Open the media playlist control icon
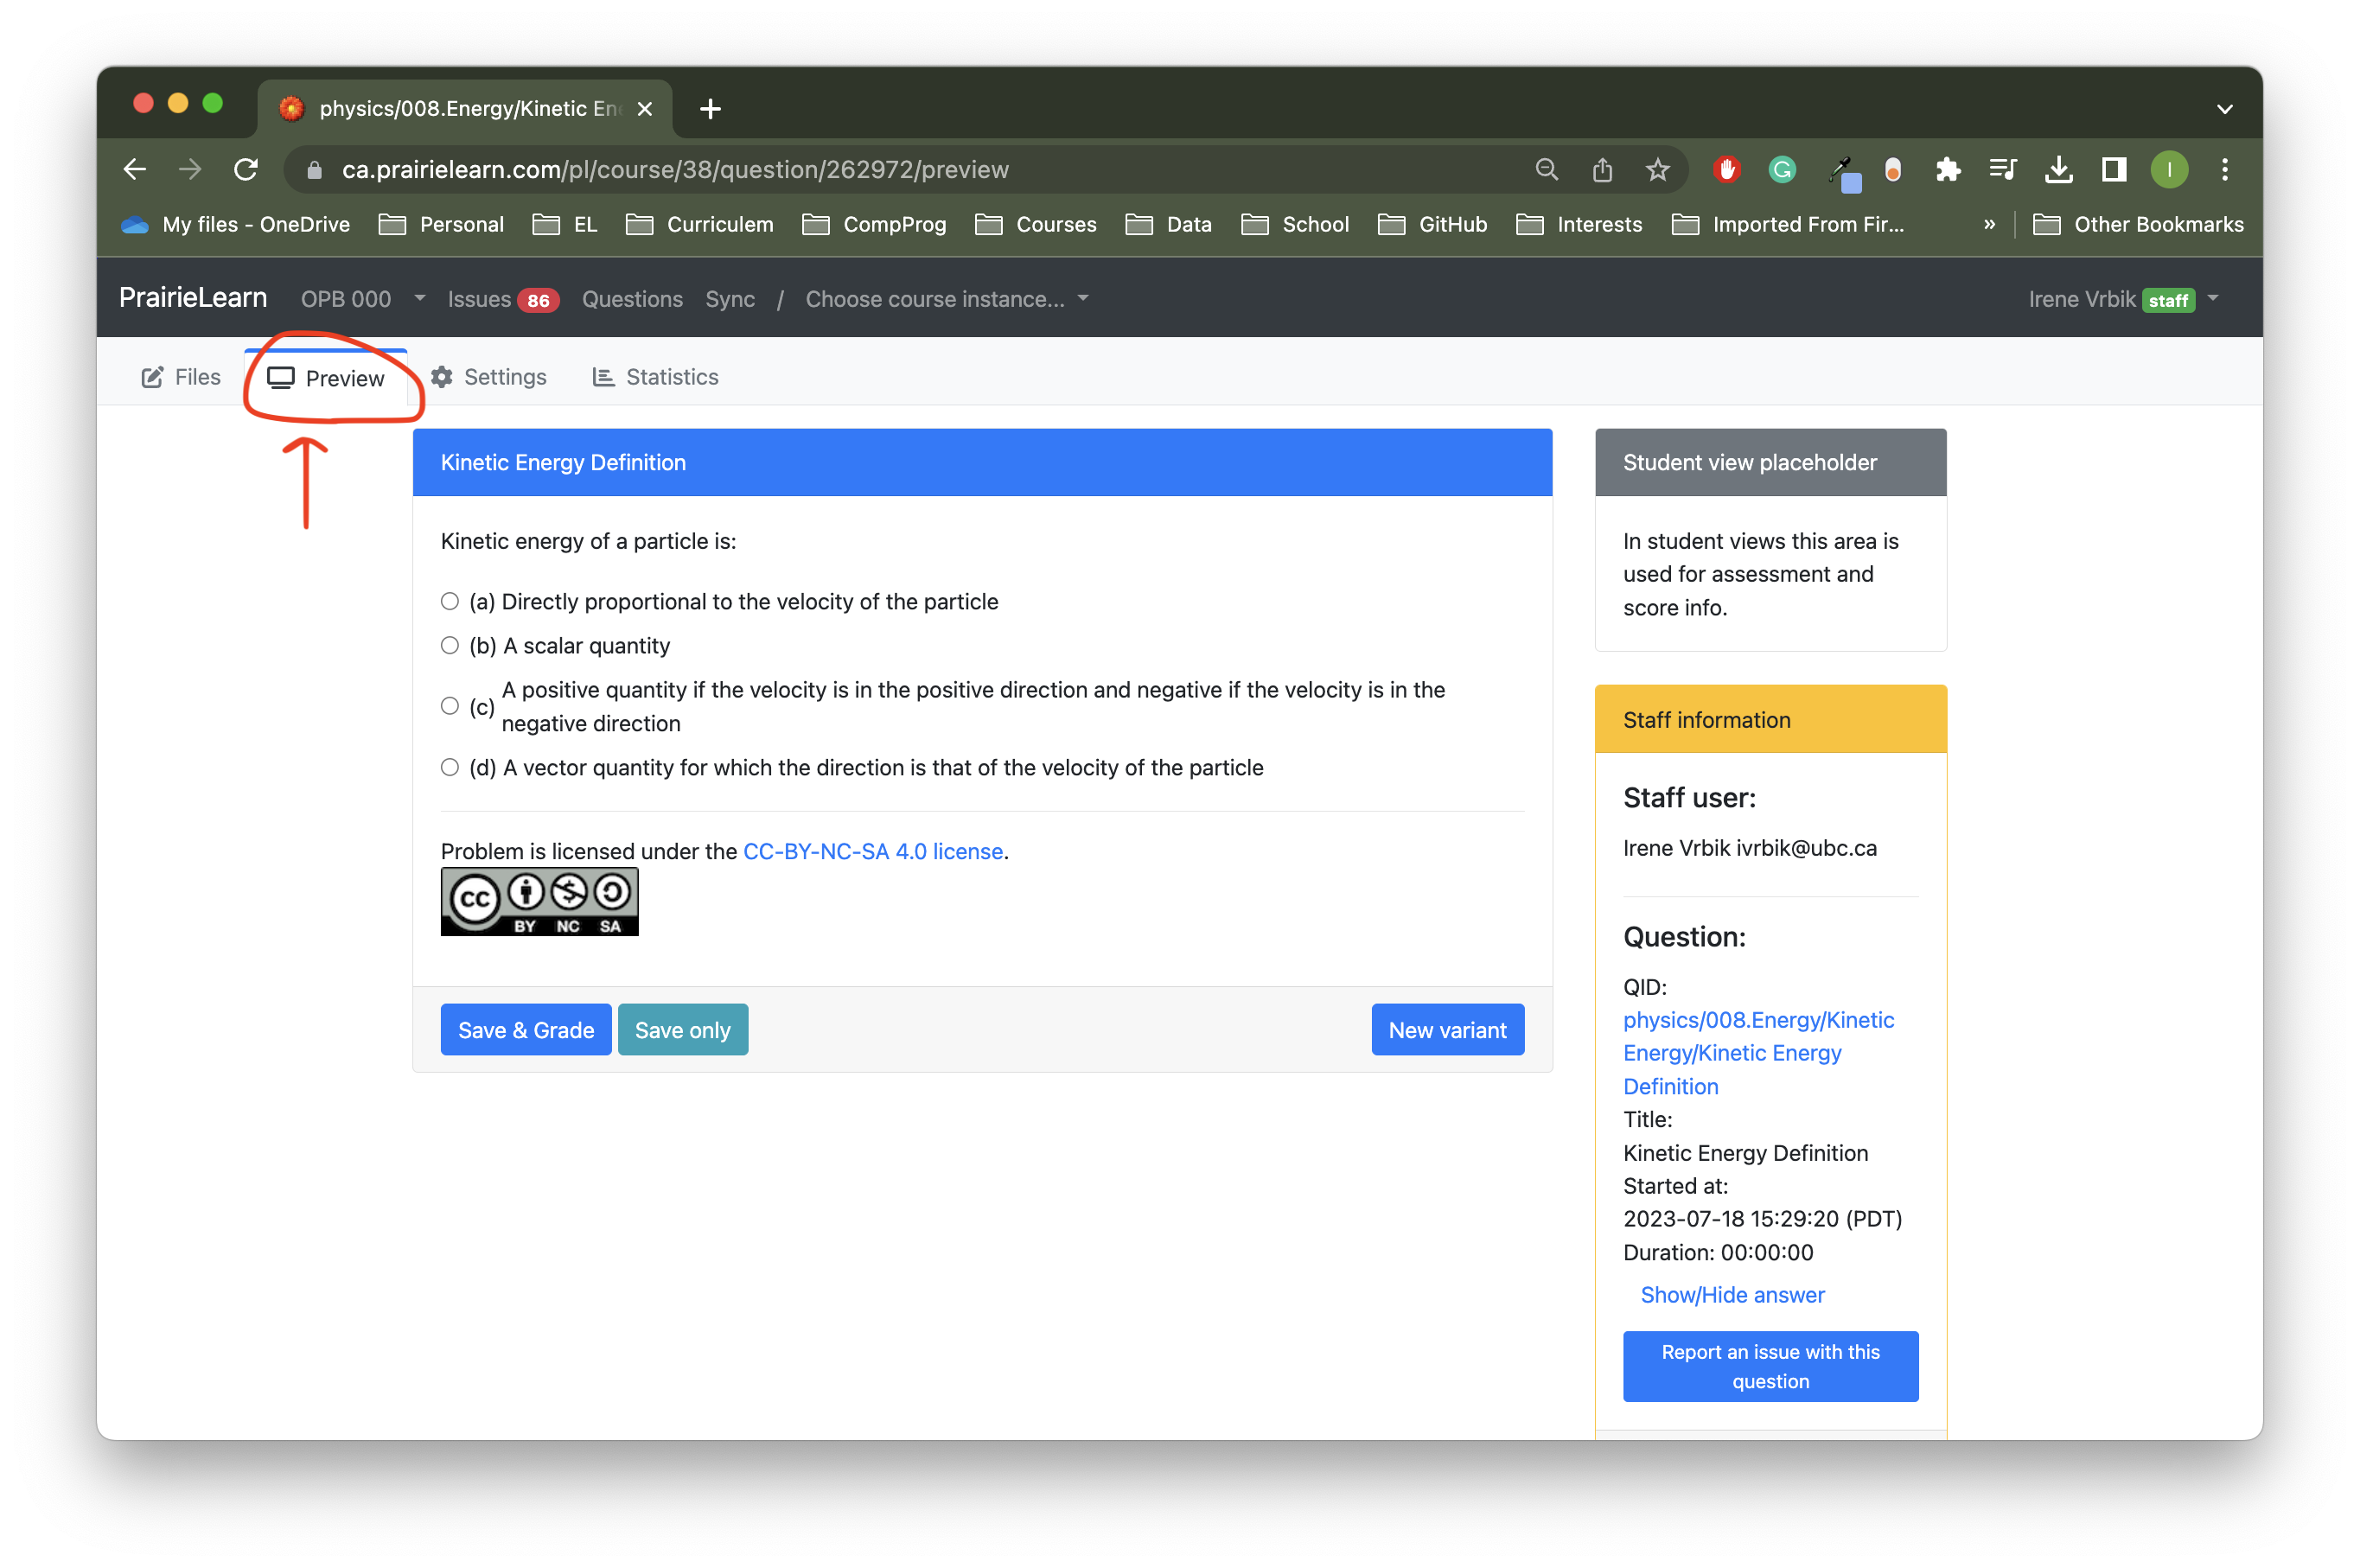 2002,169
